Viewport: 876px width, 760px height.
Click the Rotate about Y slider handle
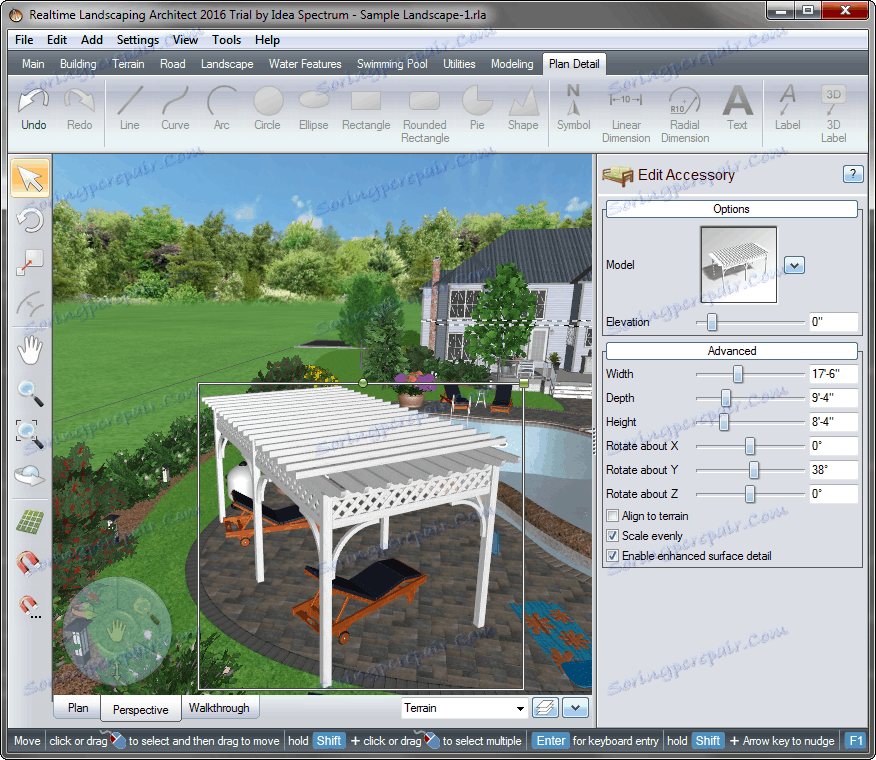click(x=754, y=470)
